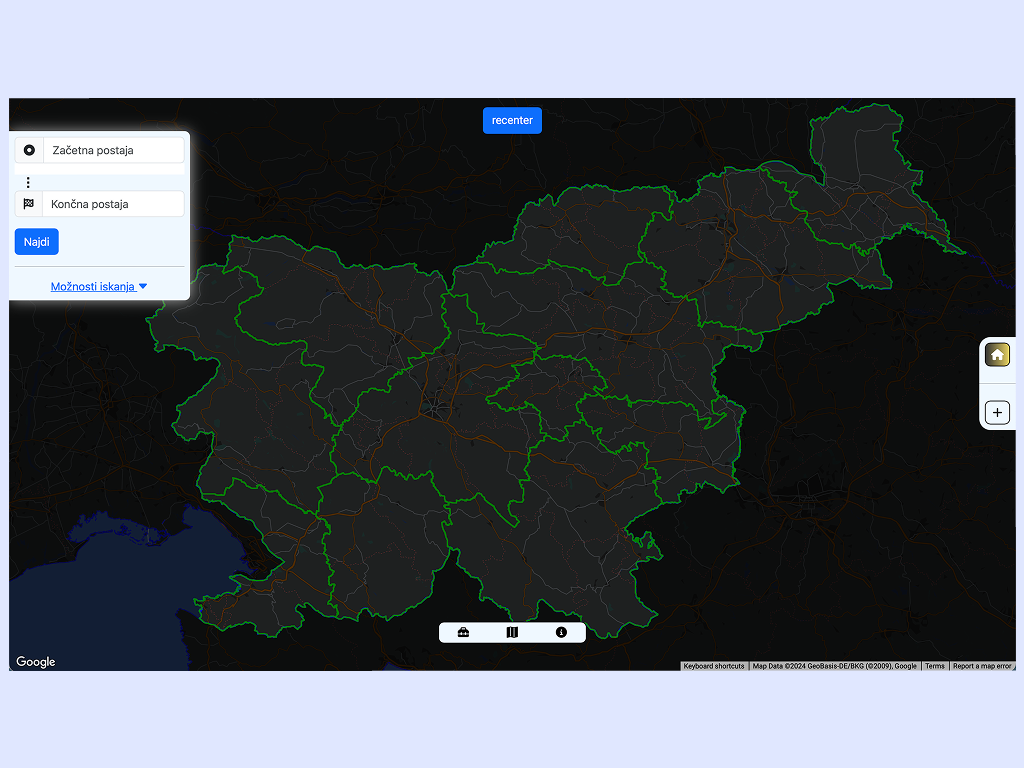Click the Google logo on the map
The height and width of the screenshot is (768, 1024).
[36, 662]
